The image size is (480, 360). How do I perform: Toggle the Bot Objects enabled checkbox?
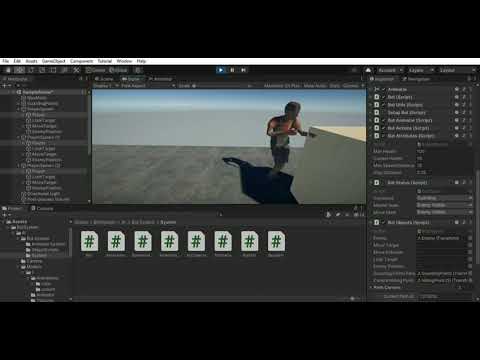pos(384,222)
